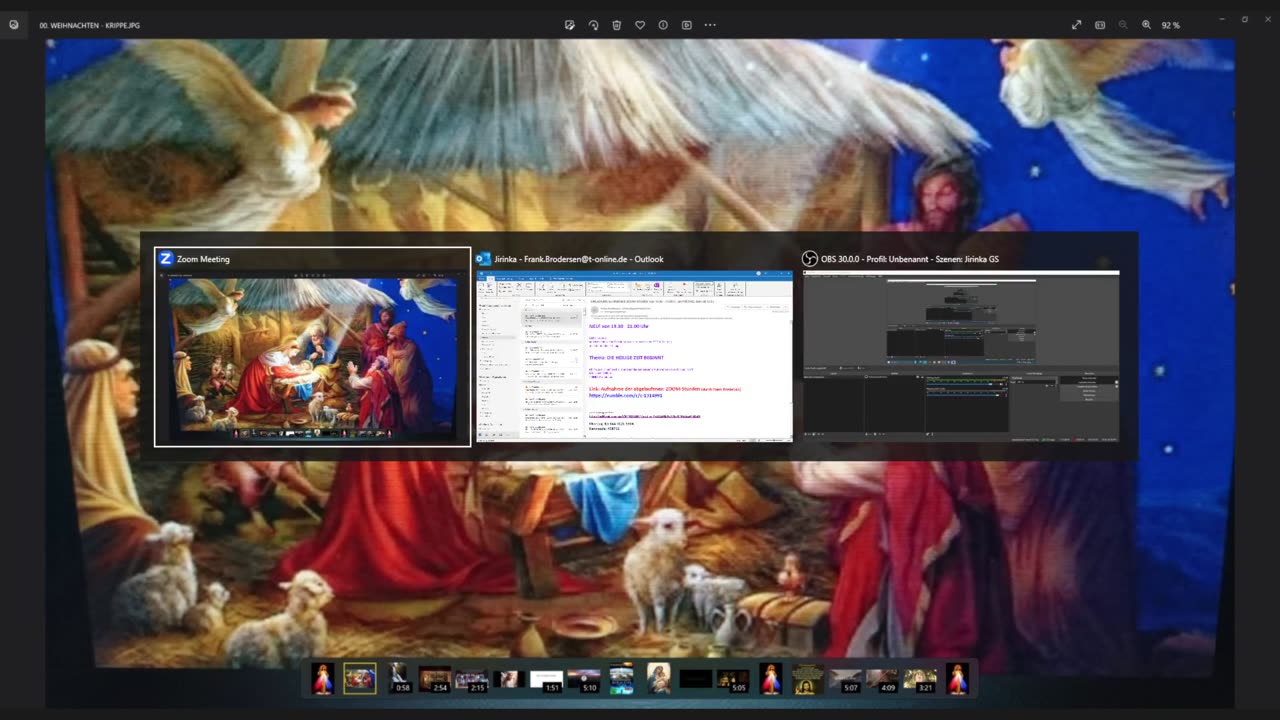Open the all-black thumbnail in filmstrip
This screenshot has width=1280, height=720.
696,680
